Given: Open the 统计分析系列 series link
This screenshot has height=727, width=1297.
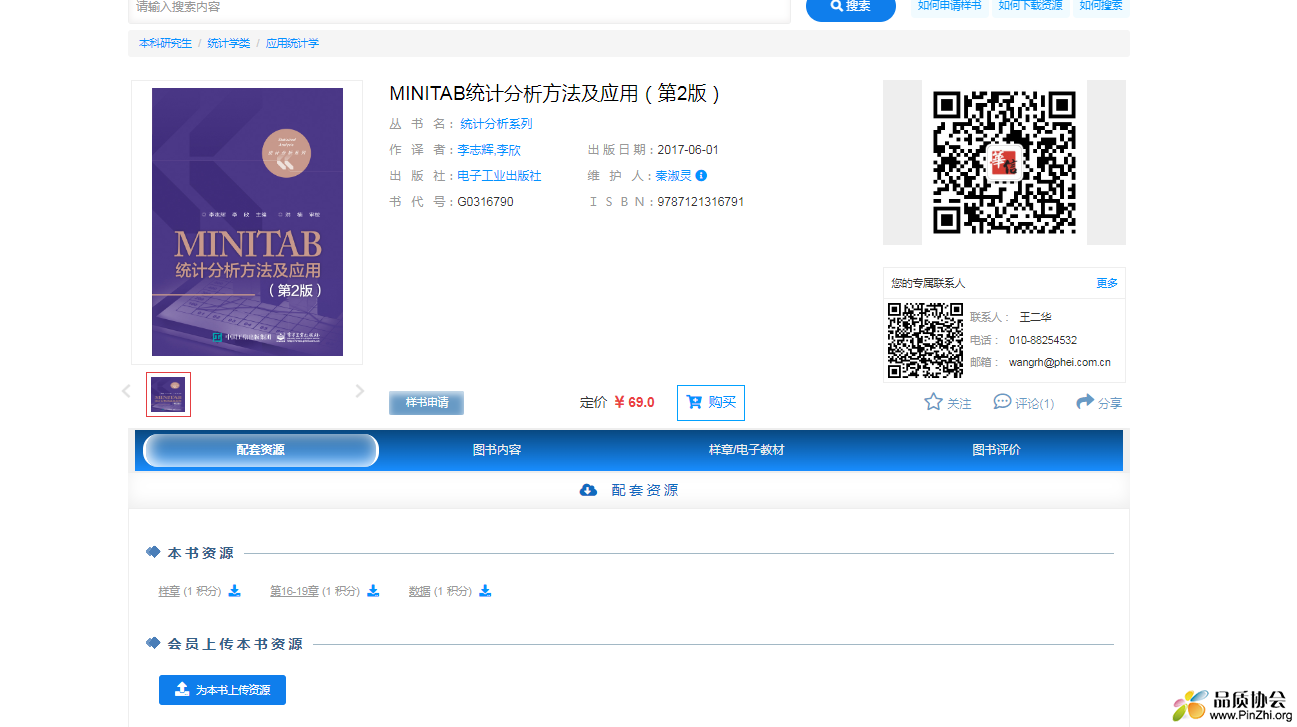Looking at the screenshot, I should [x=496, y=124].
